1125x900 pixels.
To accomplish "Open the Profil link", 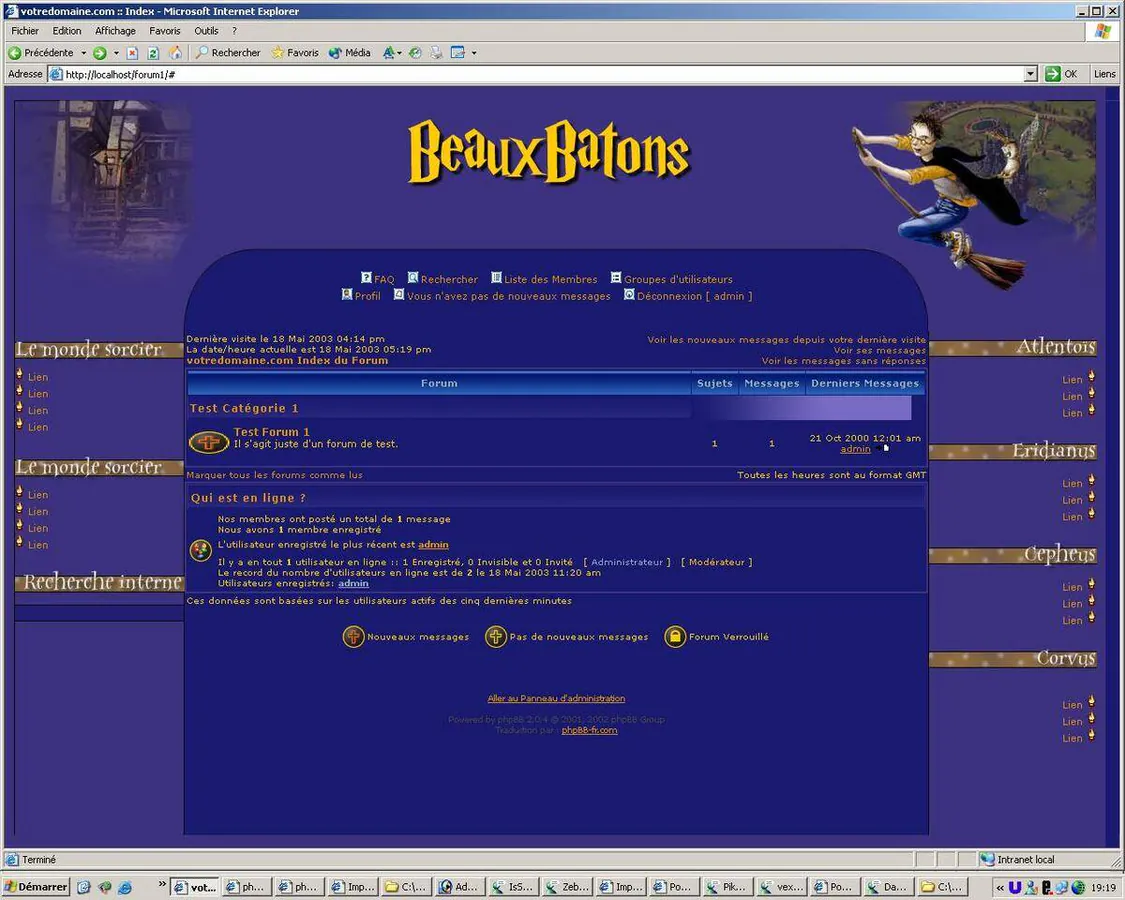I will click(367, 296).
